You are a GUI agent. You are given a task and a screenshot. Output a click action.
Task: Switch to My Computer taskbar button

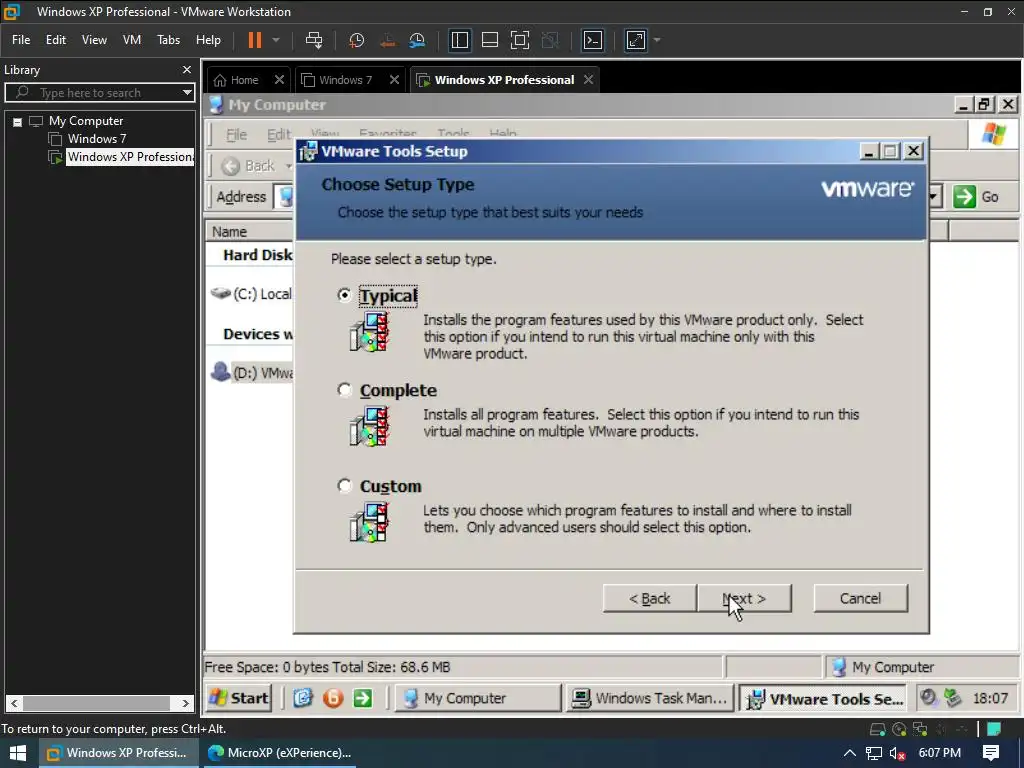click(477, 698)
